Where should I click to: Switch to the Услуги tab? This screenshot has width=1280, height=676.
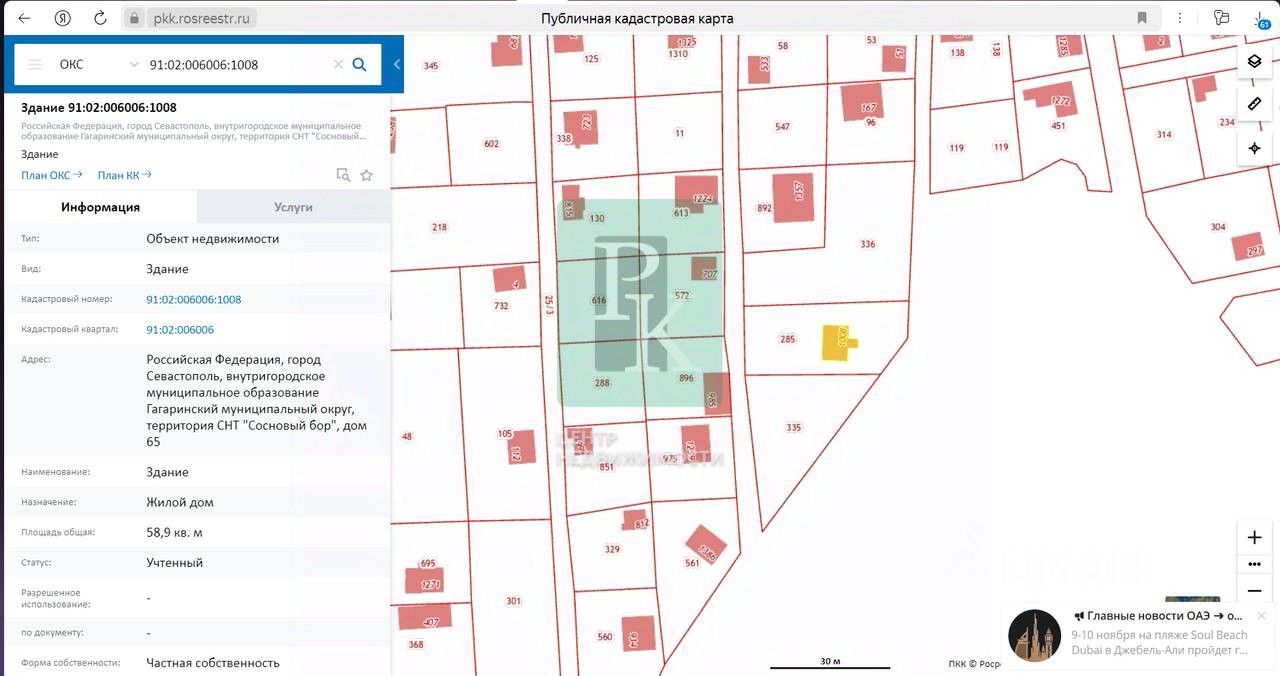pos(293,207)
